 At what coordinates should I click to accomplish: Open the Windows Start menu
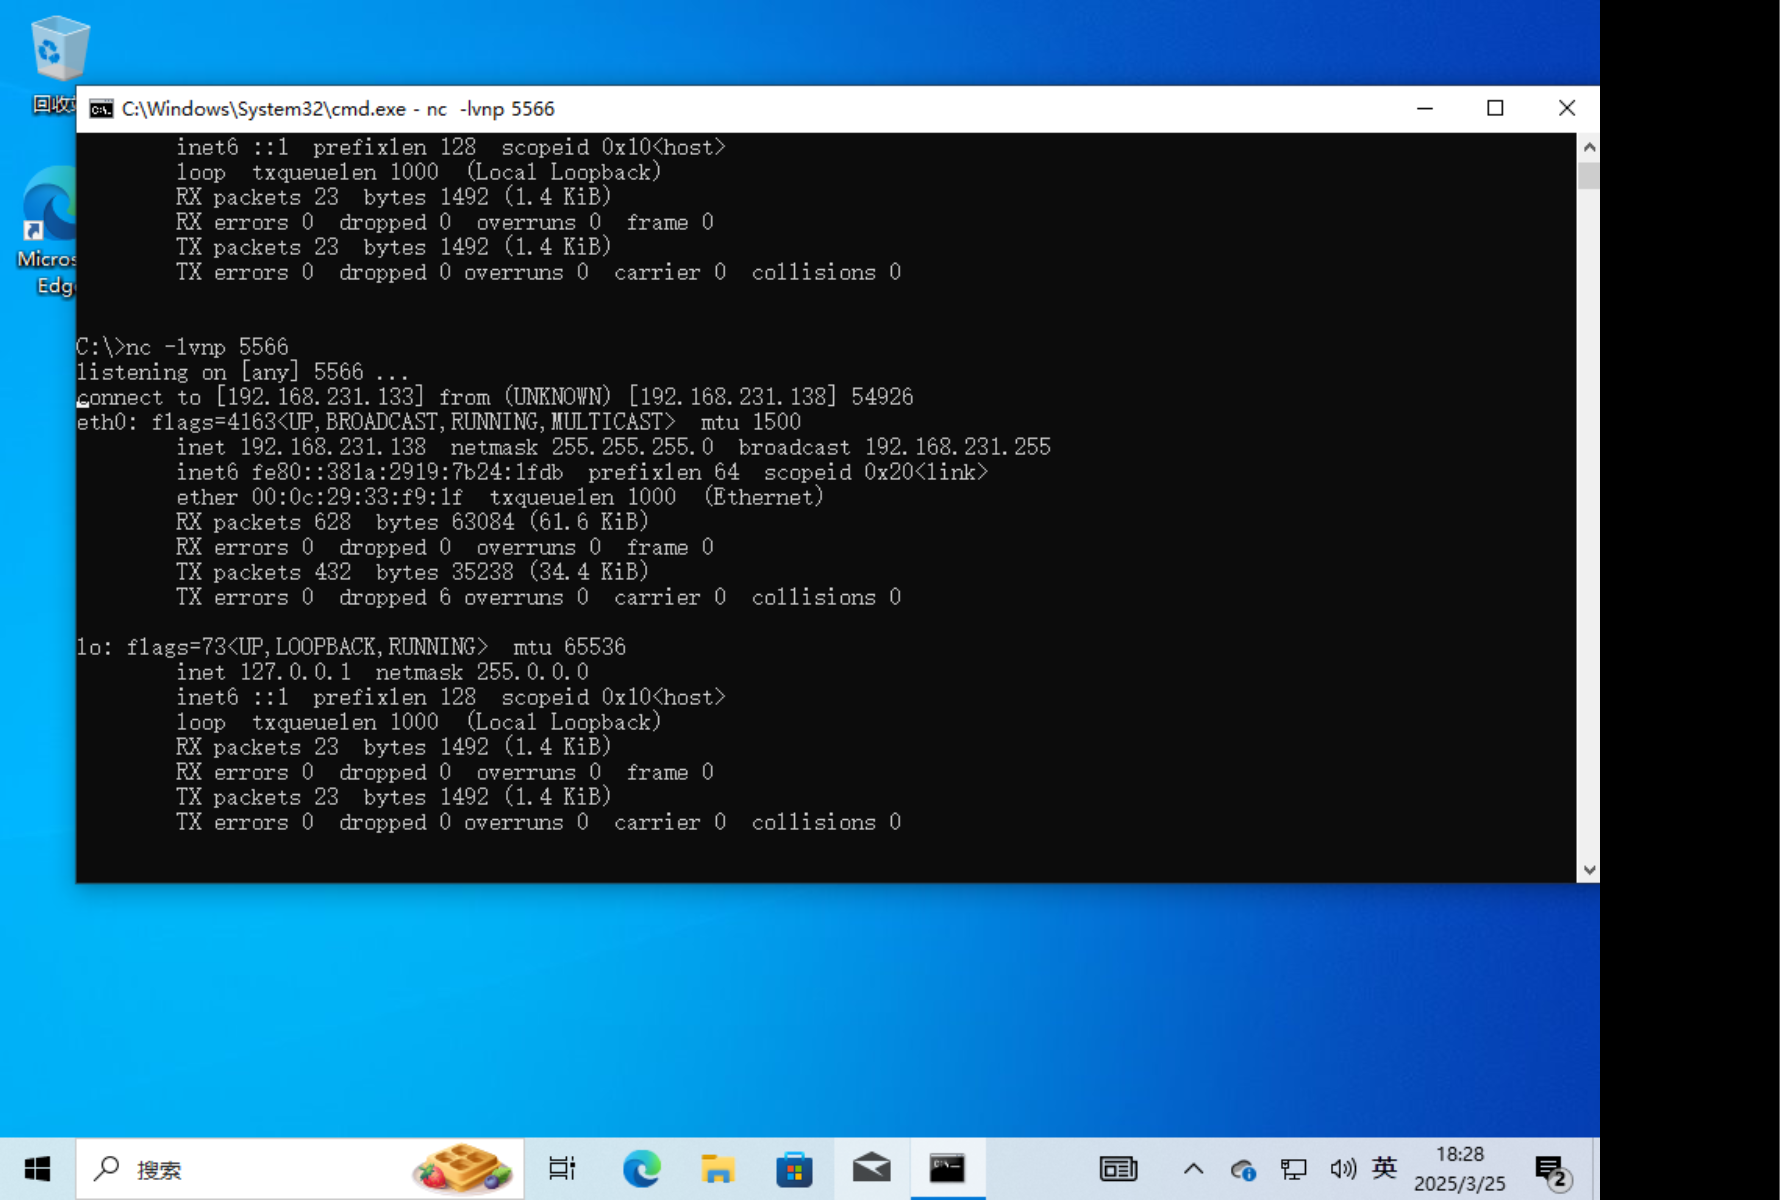[37, 1168]
